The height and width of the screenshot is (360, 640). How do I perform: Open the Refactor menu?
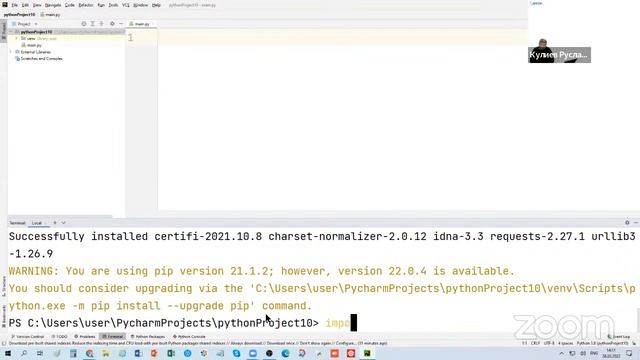point(86,5)
